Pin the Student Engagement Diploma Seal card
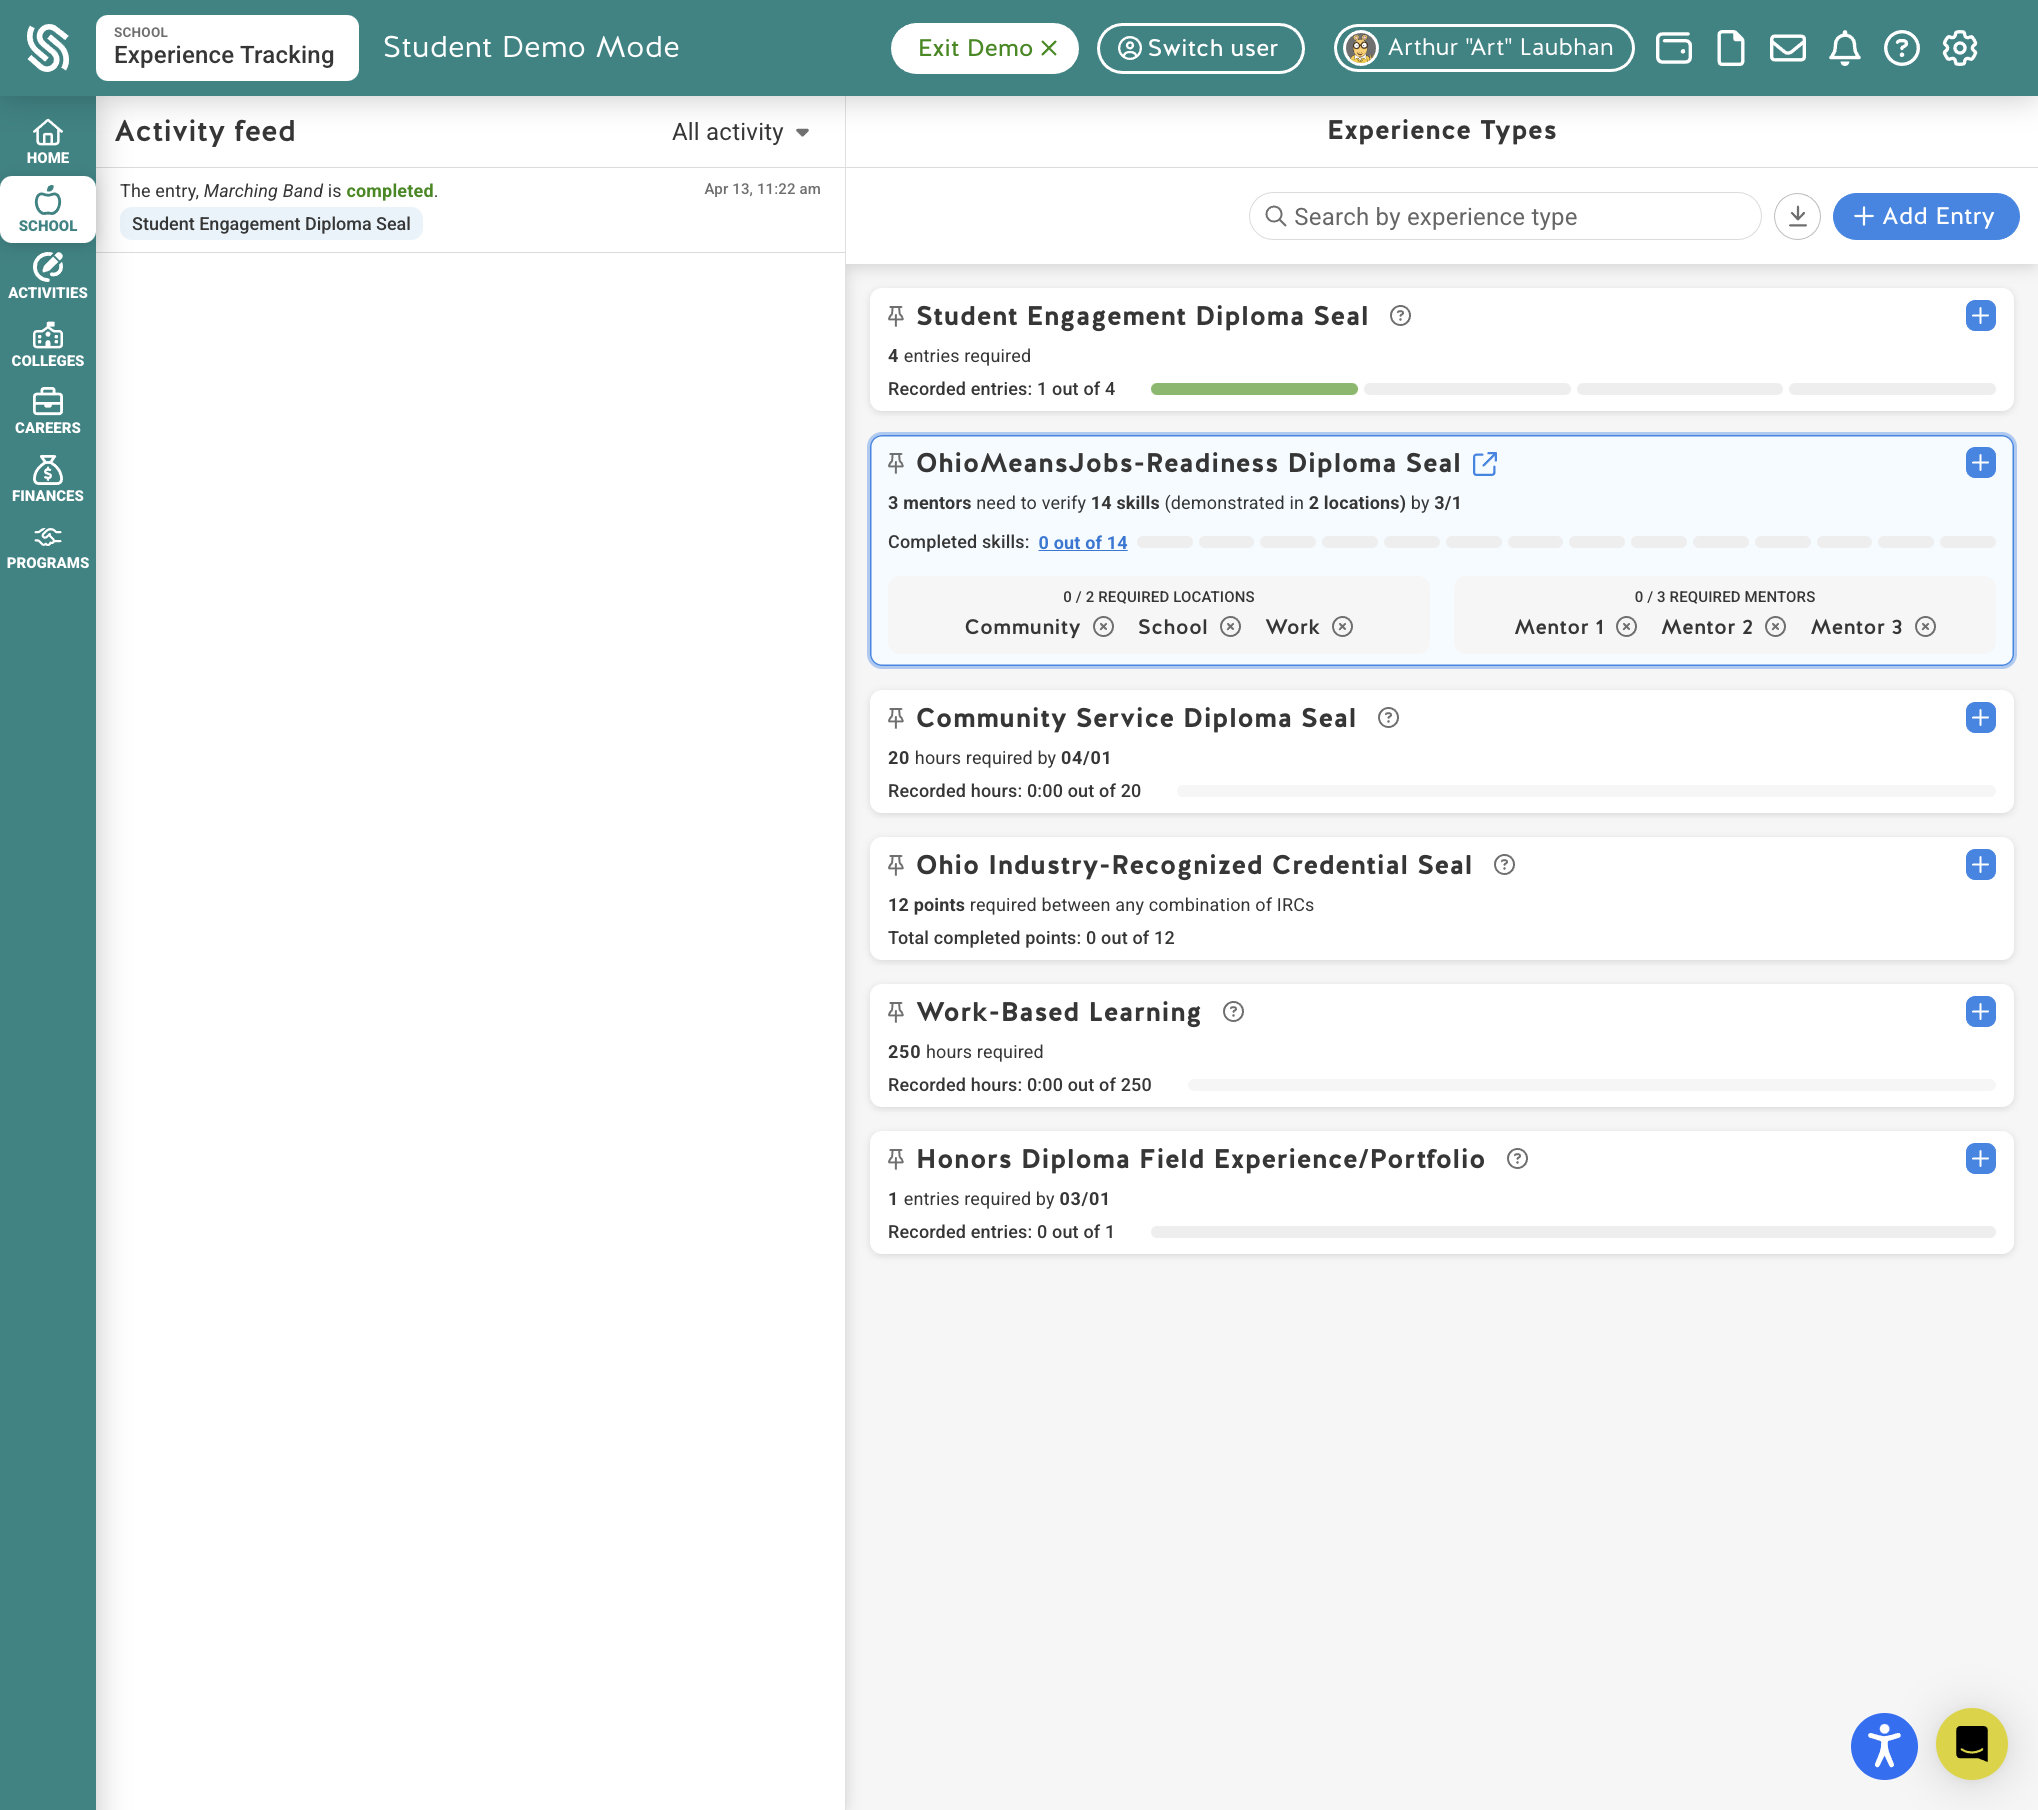This screenshot has height=1810, width=2038. point(896,316)
